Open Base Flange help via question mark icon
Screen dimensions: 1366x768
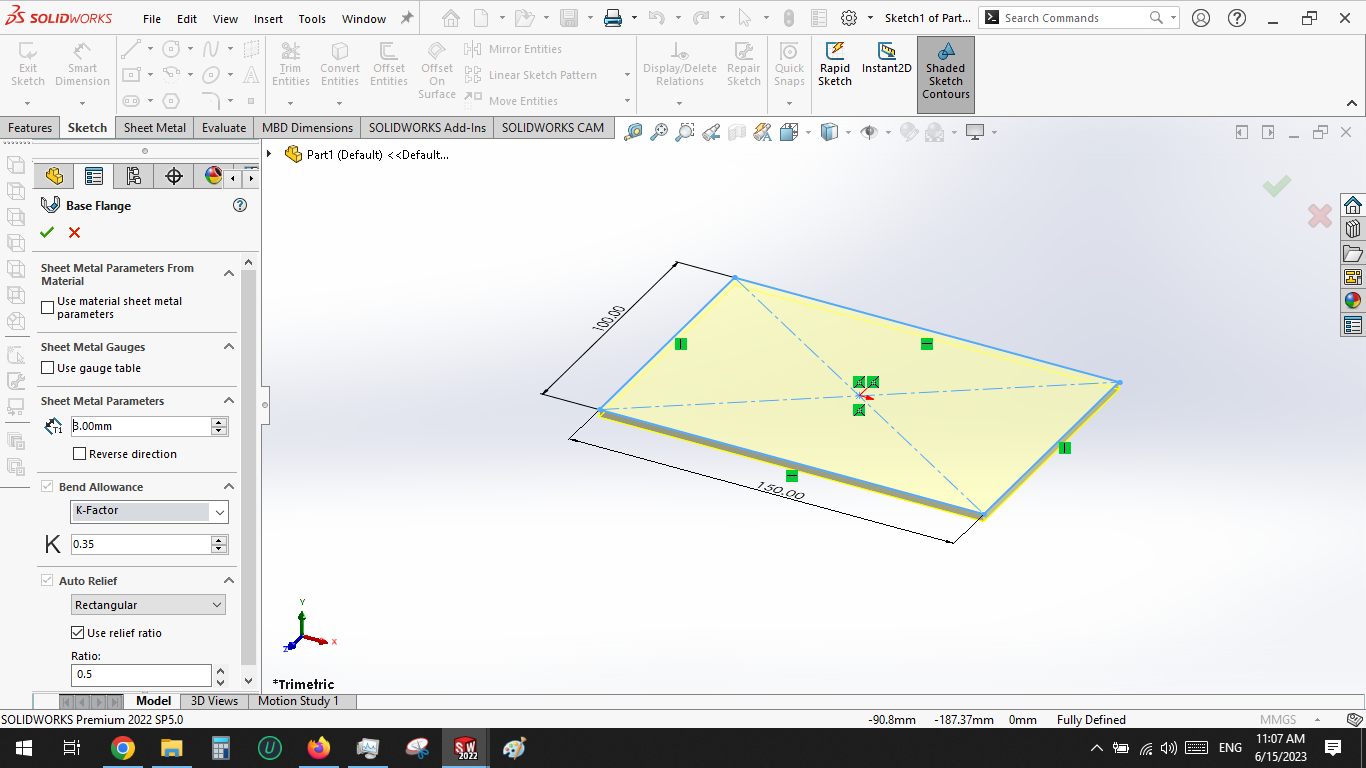click(x=239, y=205)
